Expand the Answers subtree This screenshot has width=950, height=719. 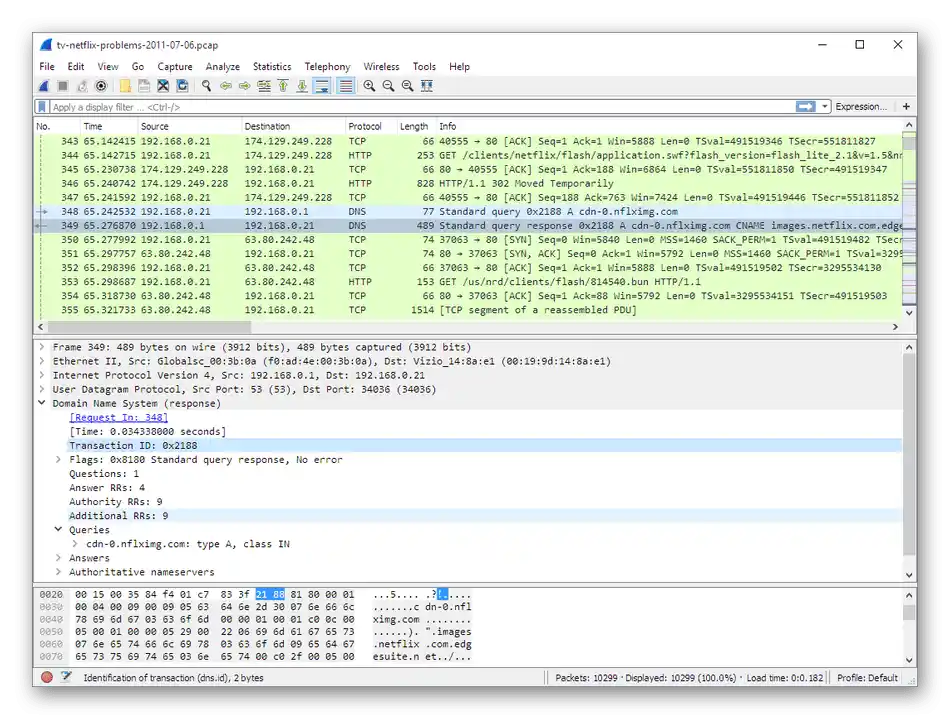pyautogui.click(x=58, y=558)
